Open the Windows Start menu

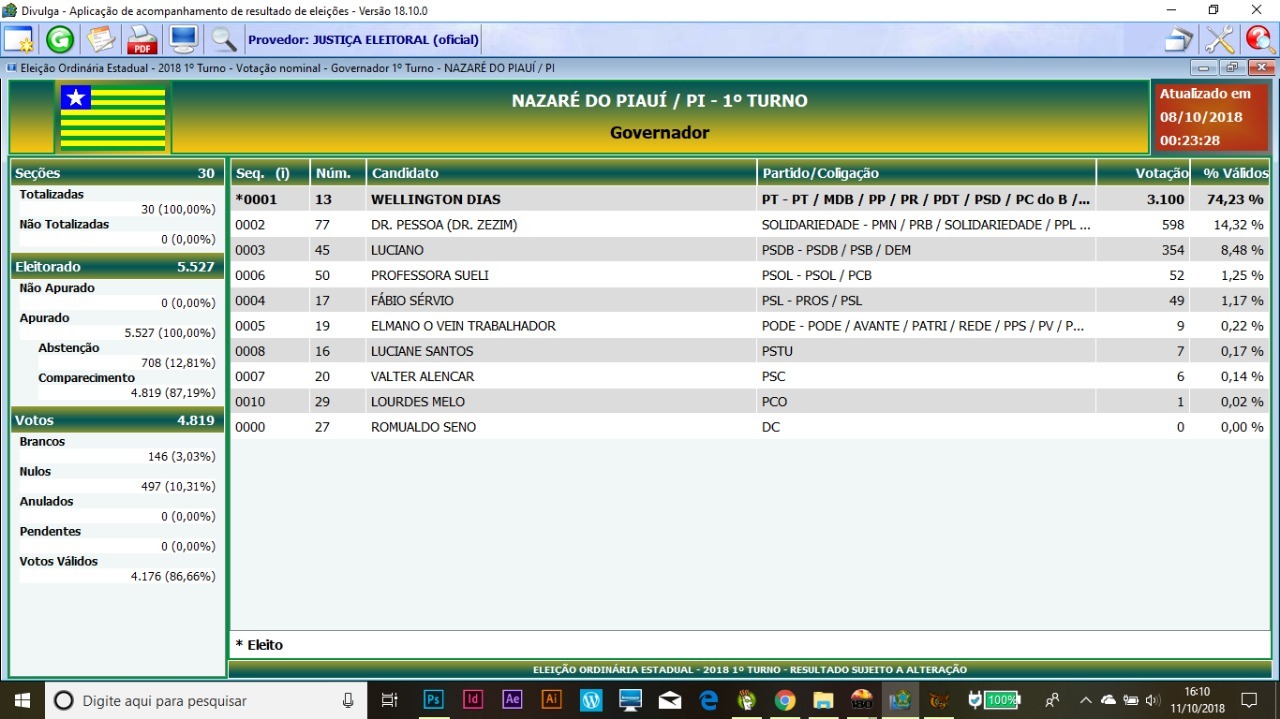(22, 700)
